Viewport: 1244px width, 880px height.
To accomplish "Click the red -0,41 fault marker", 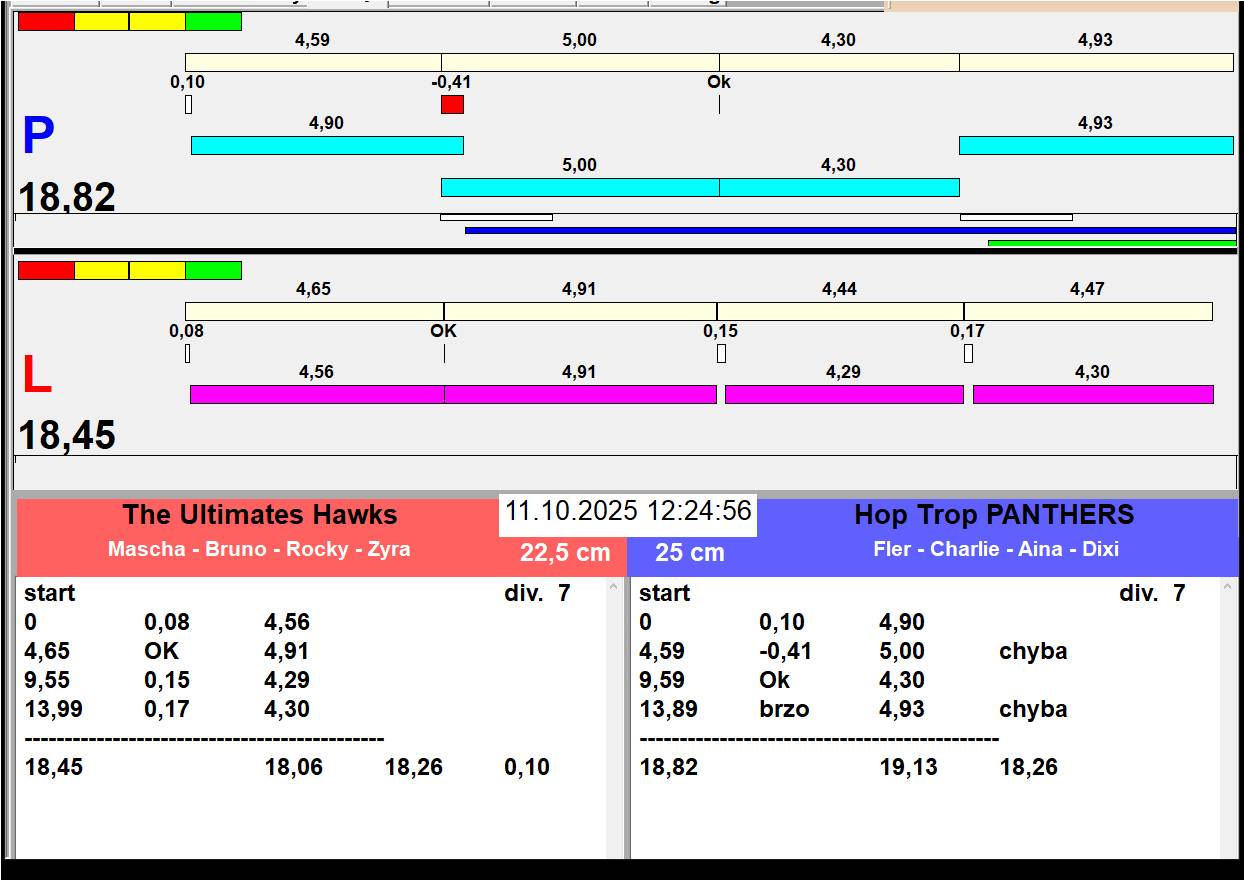I will coord(452,104).
